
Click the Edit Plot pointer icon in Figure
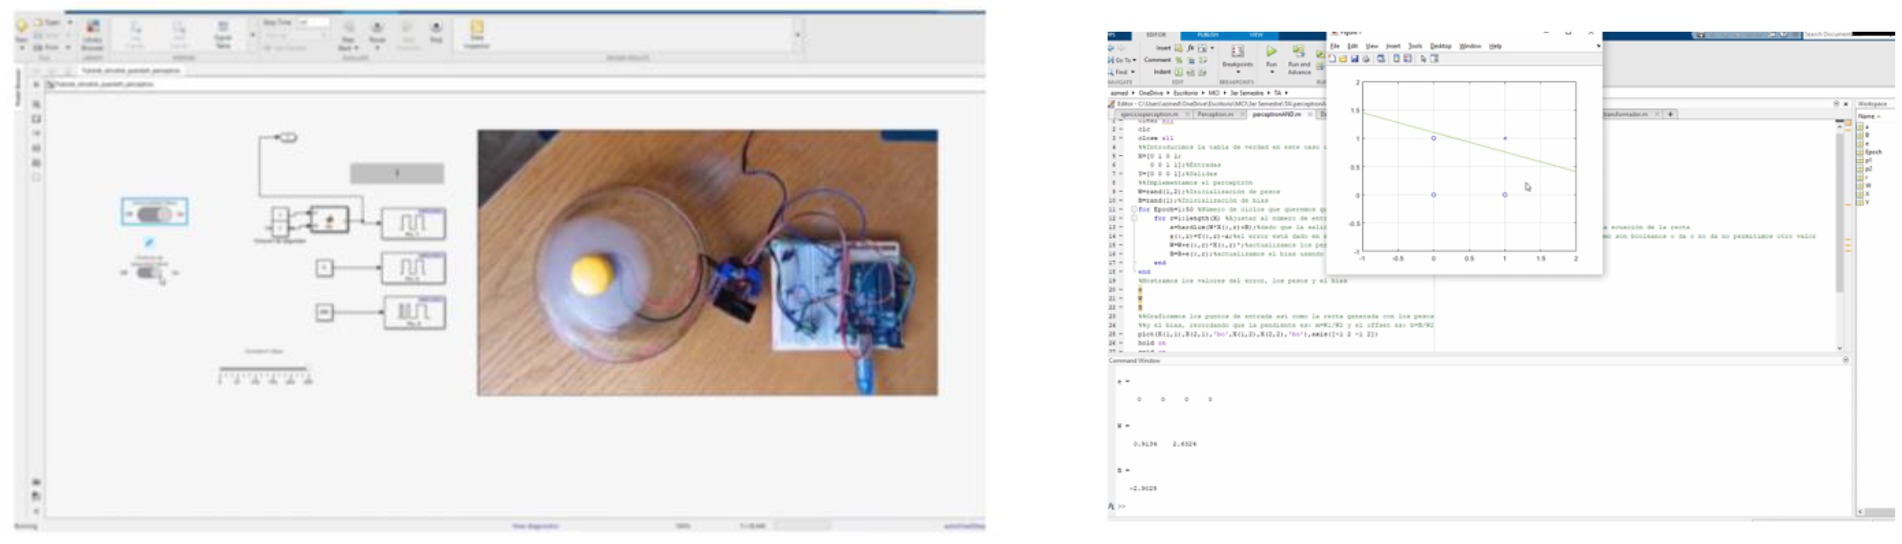pyautogui.click(x=1423, y=59)
